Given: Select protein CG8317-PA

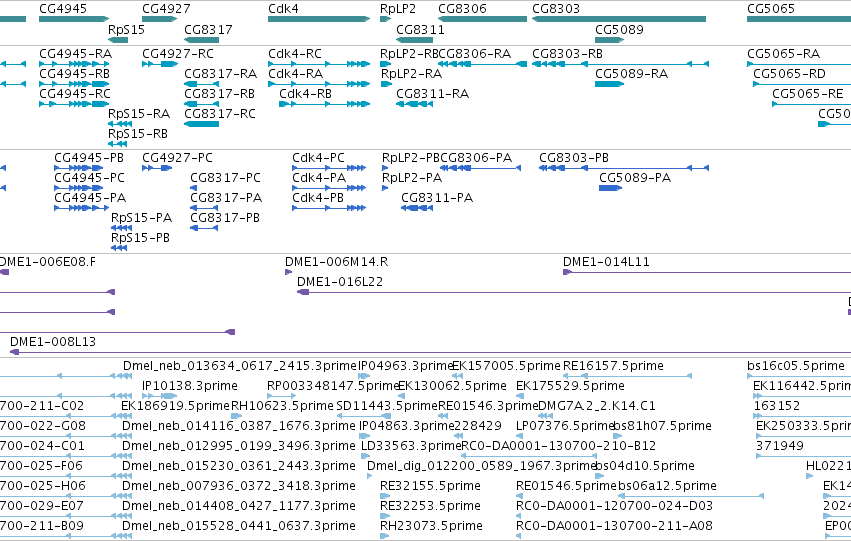Looking at the screenshot, I should pyautogui.click(x=204, y=208).
